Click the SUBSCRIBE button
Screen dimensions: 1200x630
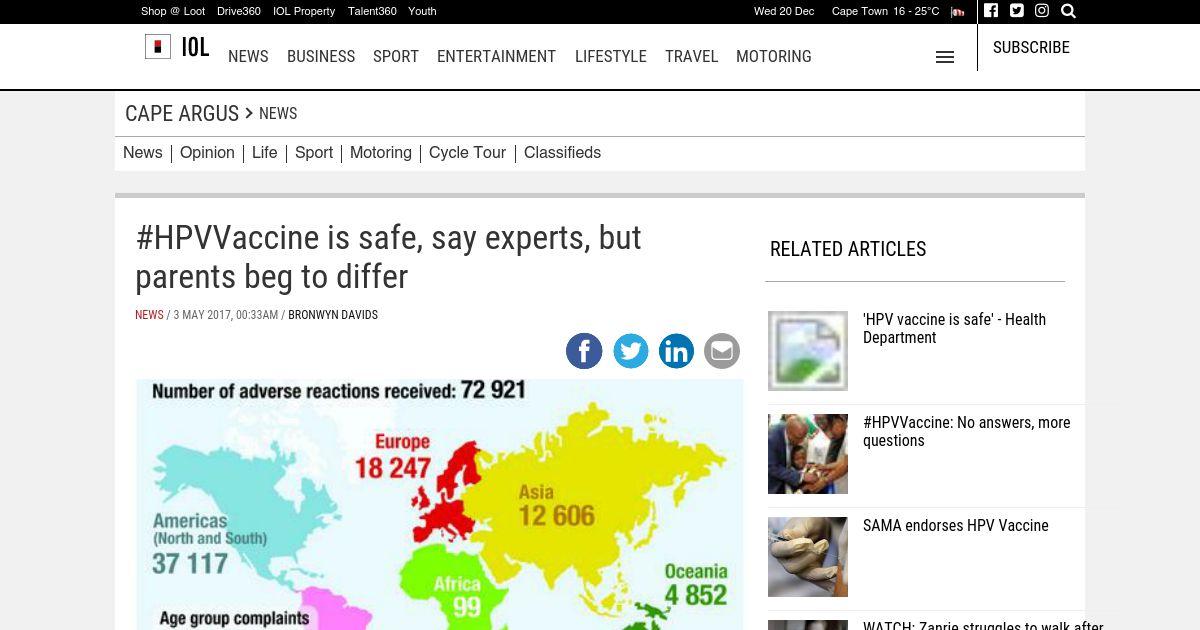1031,47
